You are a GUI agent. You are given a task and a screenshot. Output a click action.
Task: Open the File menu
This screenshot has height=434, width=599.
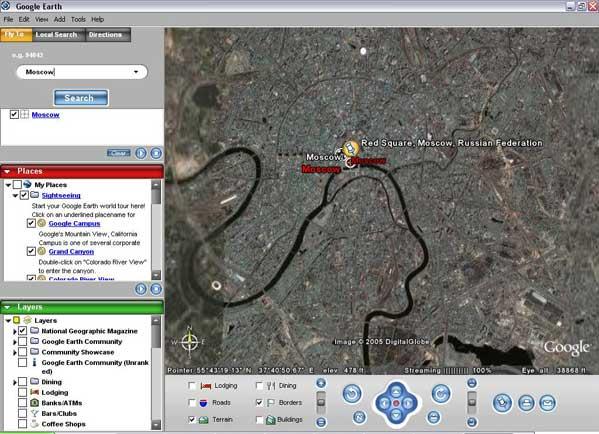[8, 19]
